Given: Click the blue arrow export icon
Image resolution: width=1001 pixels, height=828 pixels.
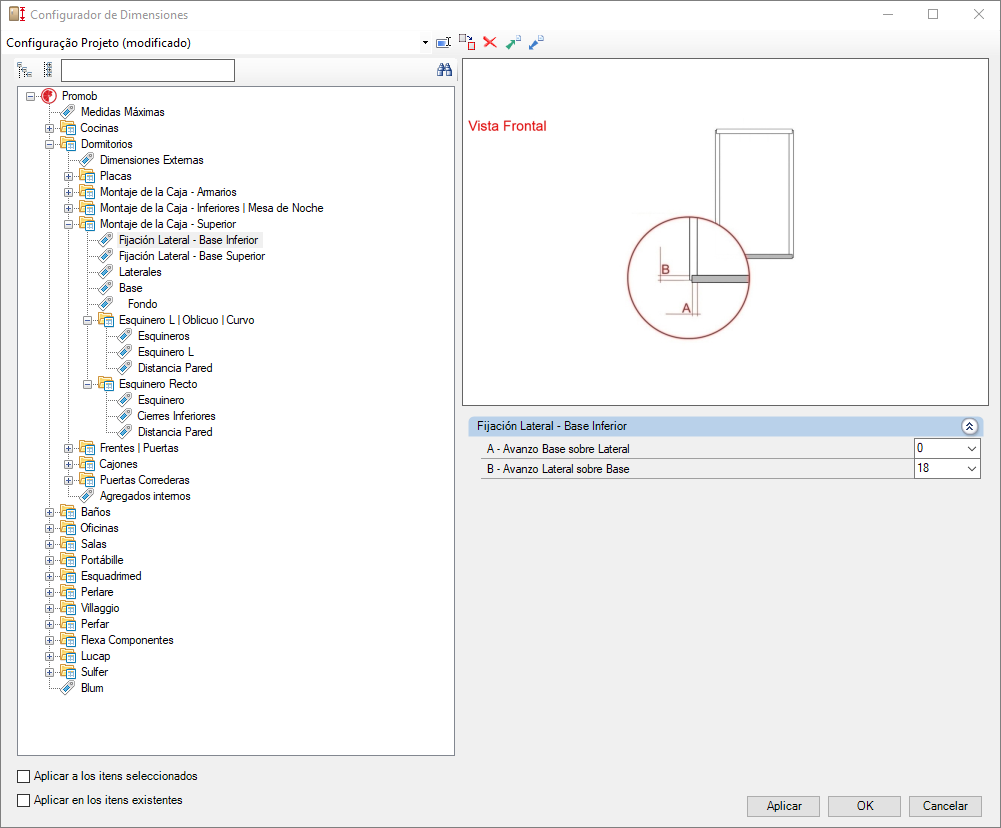Looking at the screenshot, I should point(536,42).
